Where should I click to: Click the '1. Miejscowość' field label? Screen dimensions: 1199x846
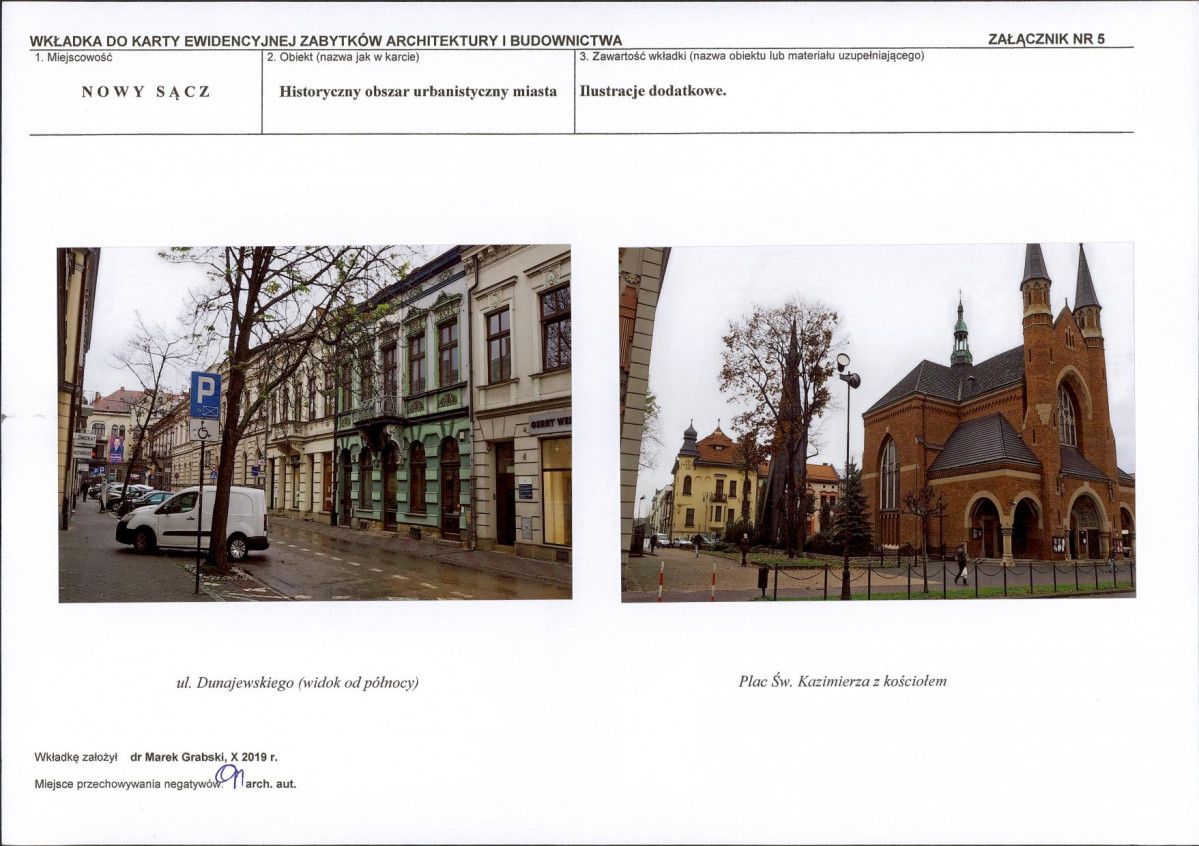(73, 57)
